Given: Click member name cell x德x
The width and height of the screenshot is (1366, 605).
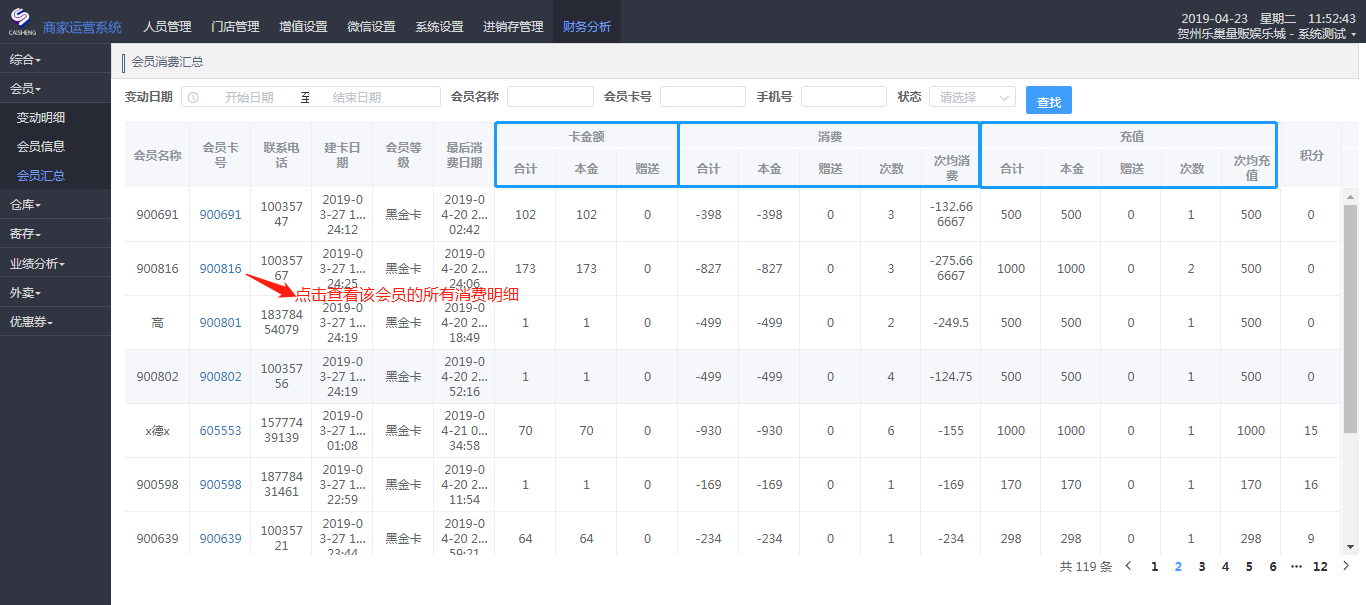Looking at the screenshot, I should [158, 431].
